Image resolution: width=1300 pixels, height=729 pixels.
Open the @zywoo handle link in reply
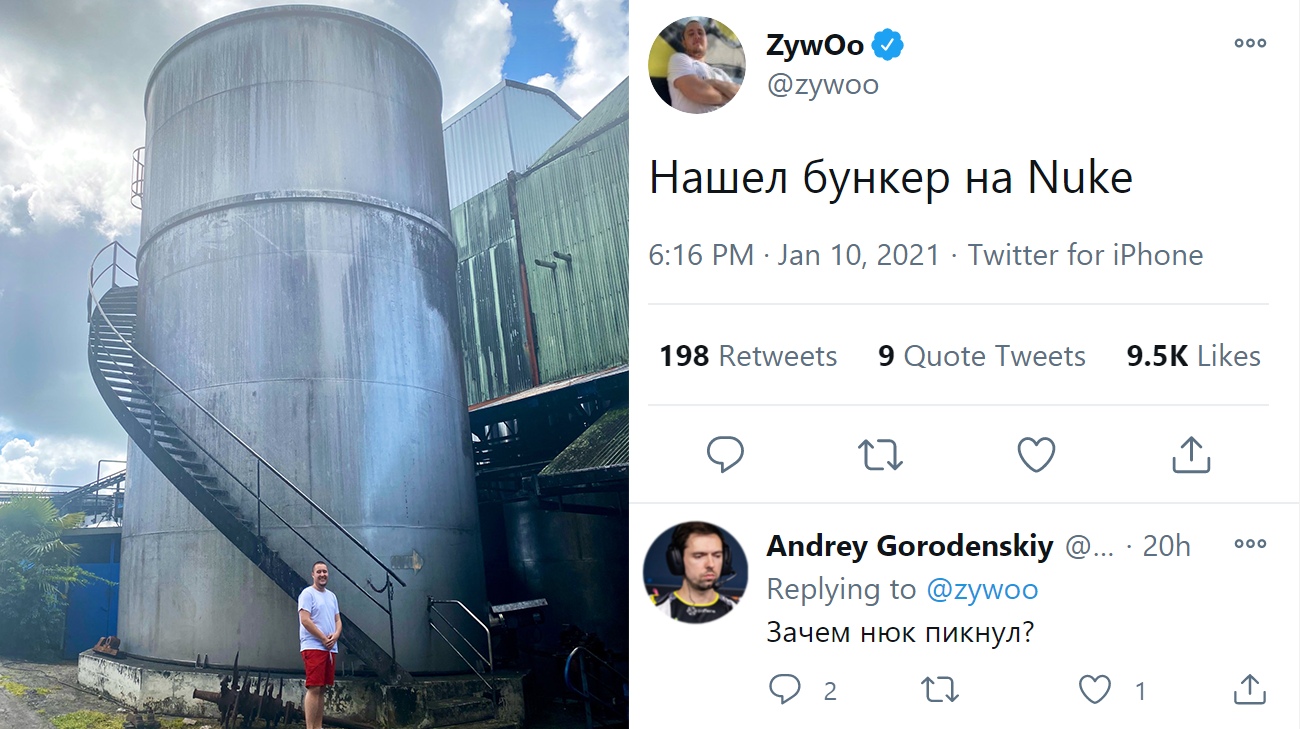tap(983, 590)
